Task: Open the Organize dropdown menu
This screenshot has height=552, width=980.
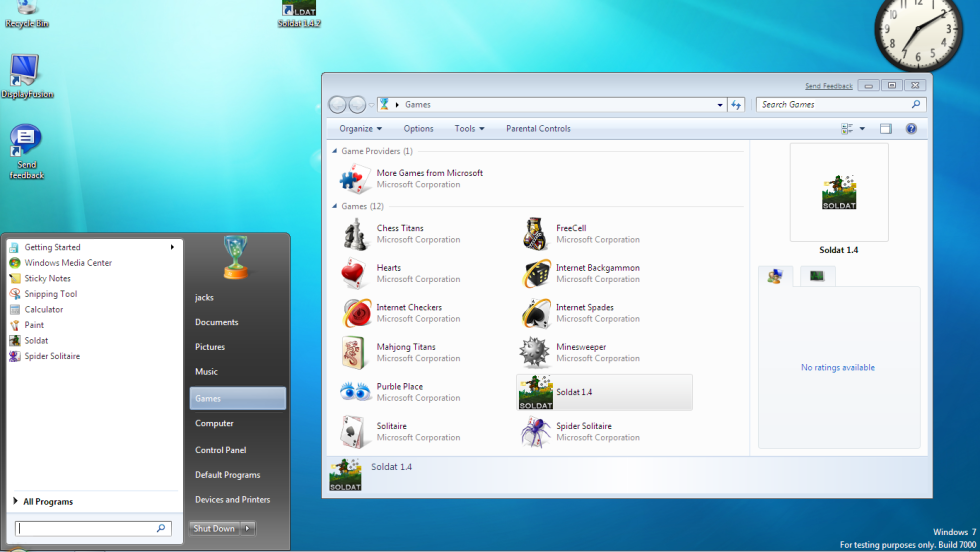Action: pos(361,129)
